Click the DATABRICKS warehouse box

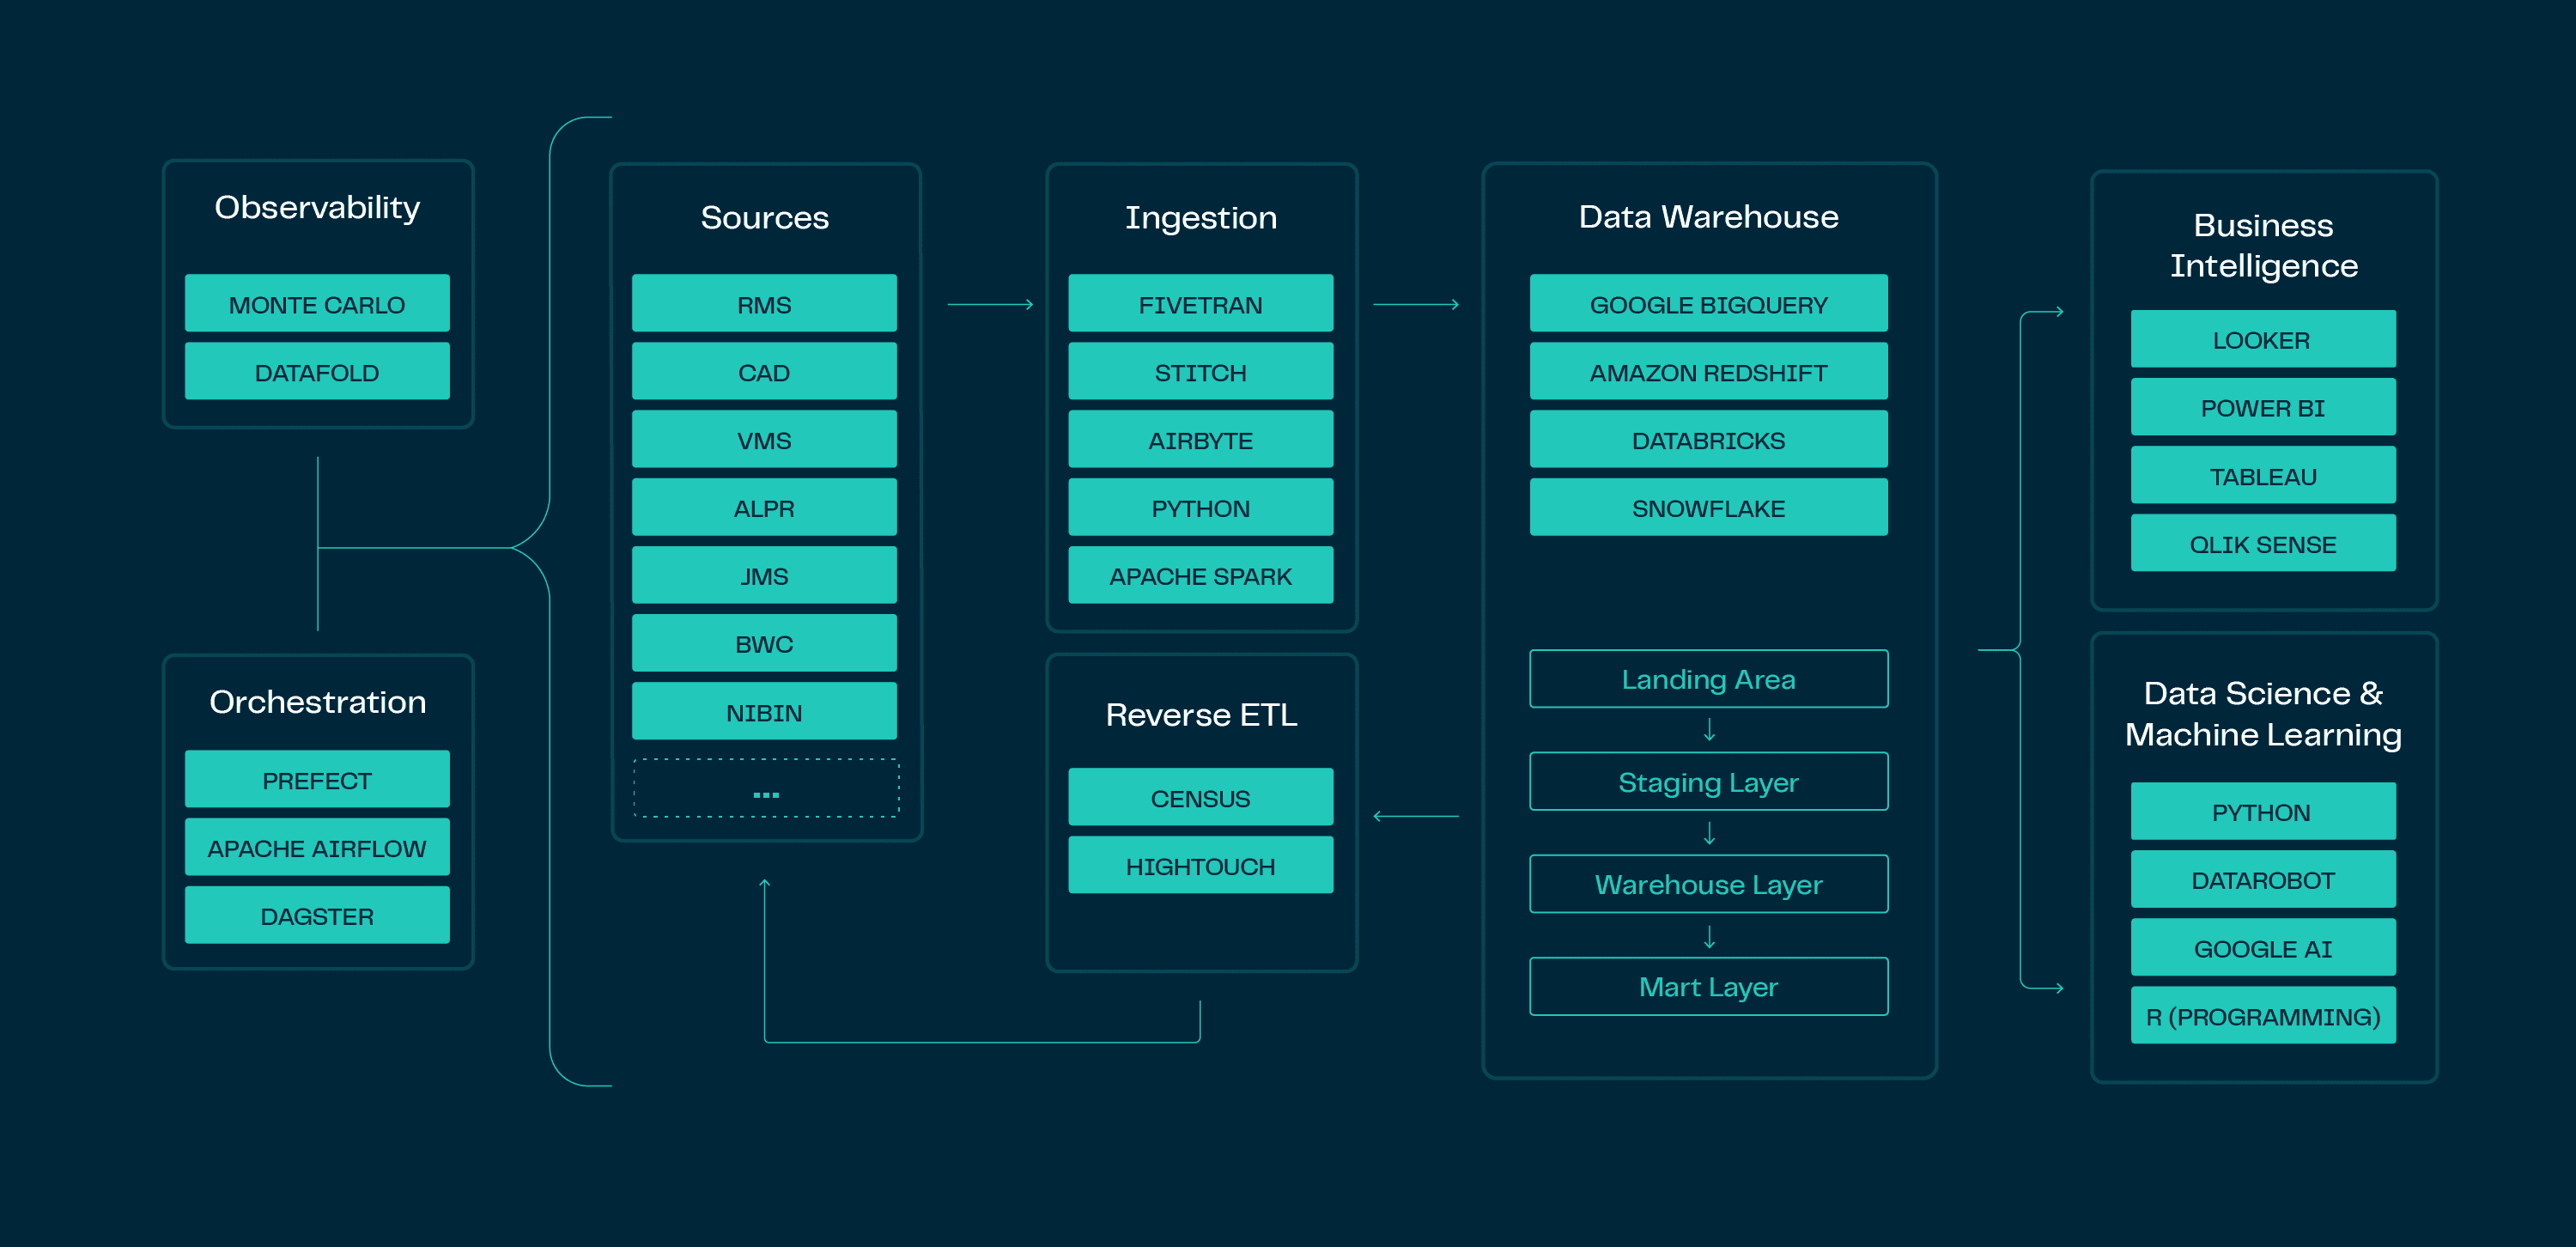(x=1708, y=439)
